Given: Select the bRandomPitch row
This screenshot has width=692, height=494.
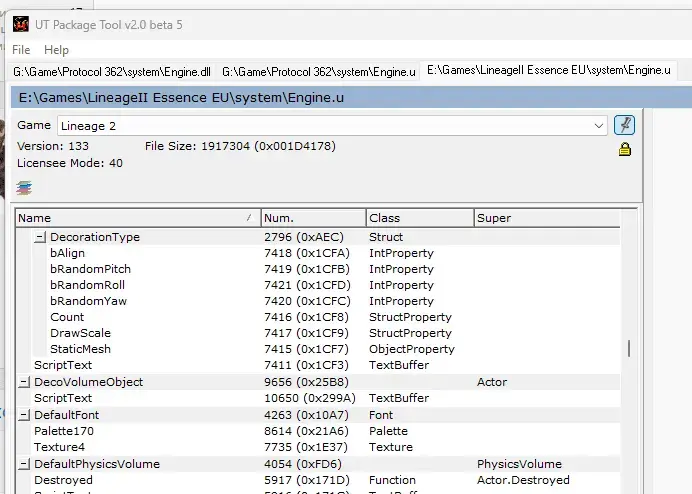Looking at the screenshot, I should pos(318,269).
